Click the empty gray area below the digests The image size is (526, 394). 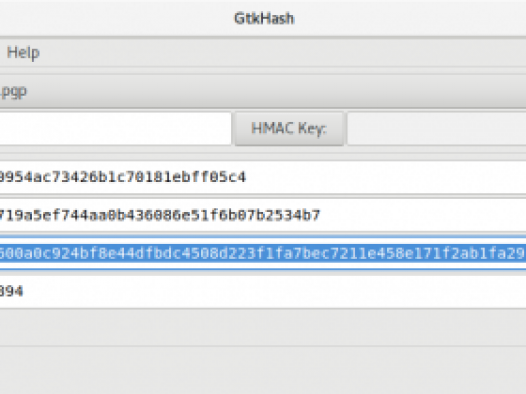(x=263, y=327)
